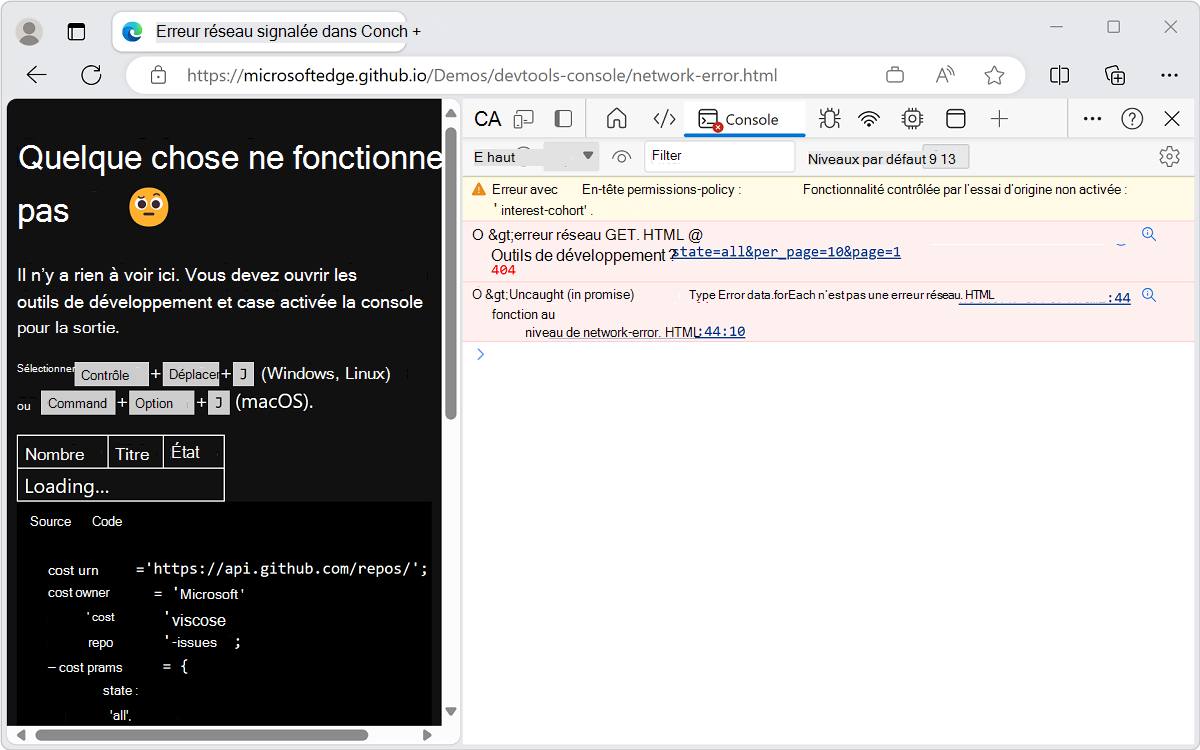
Task: Create a live expression with the eye icon
Action: coord(621,157)
